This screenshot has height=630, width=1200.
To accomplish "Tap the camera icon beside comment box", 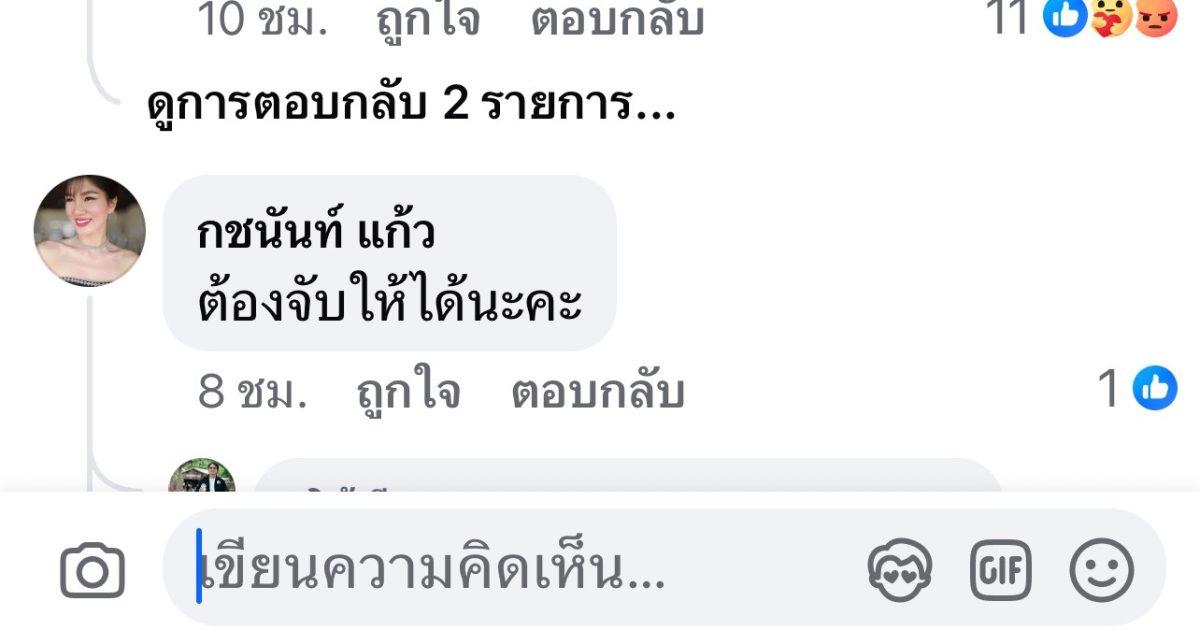I will [x=92, y=571].
